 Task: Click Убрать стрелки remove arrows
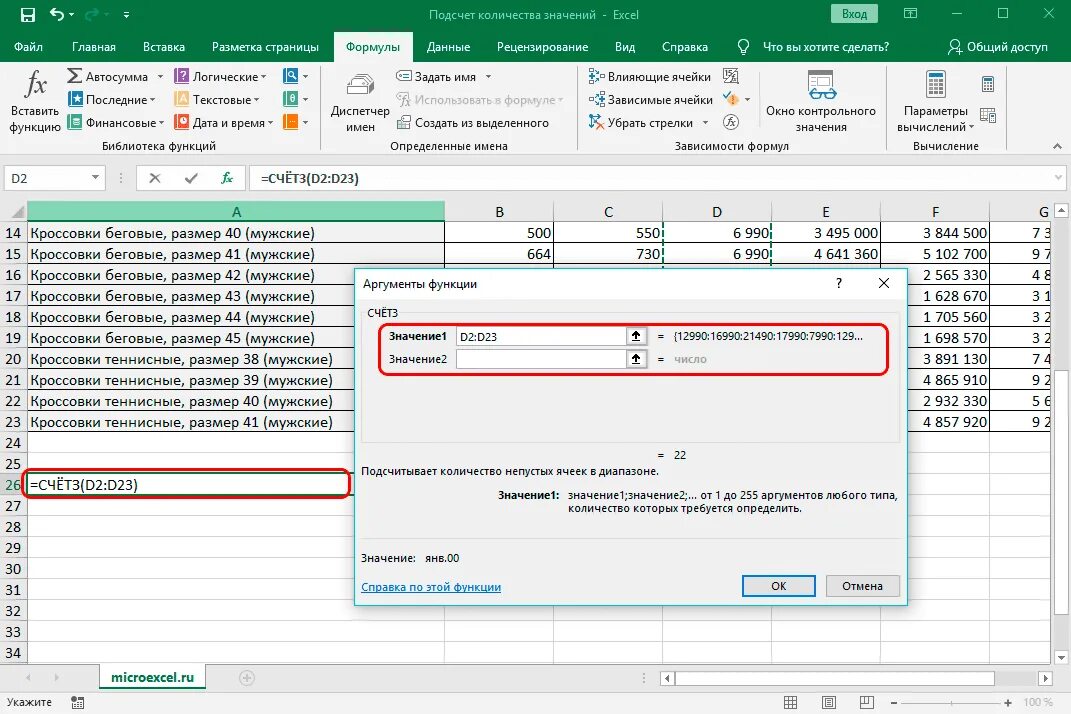(641, 122)
